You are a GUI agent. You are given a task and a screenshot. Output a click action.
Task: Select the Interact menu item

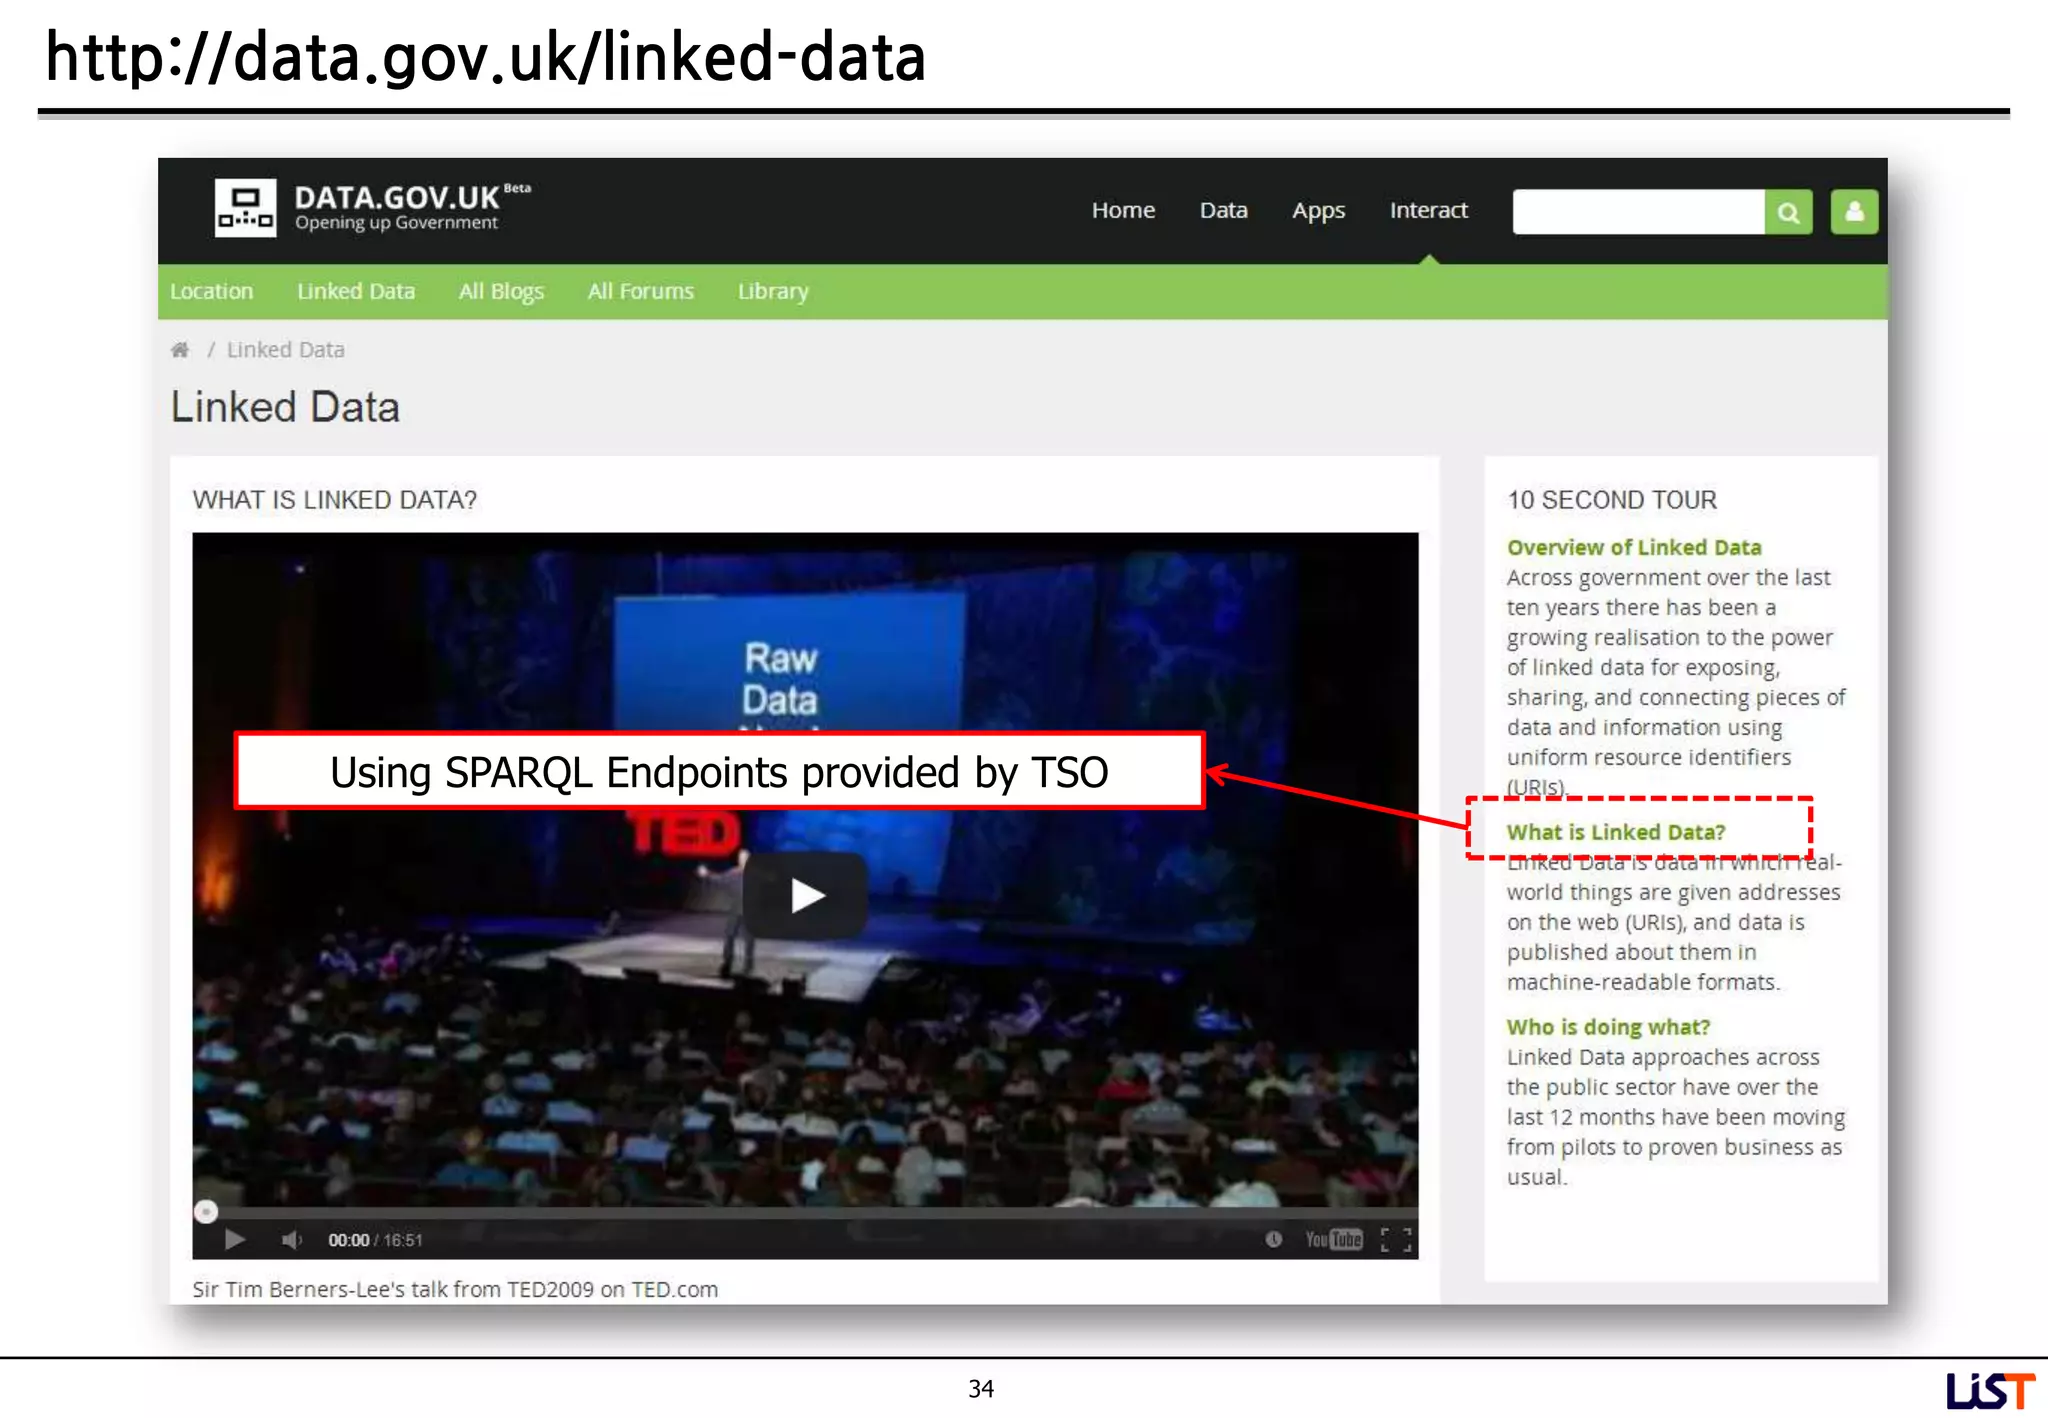pos(1428,211)
